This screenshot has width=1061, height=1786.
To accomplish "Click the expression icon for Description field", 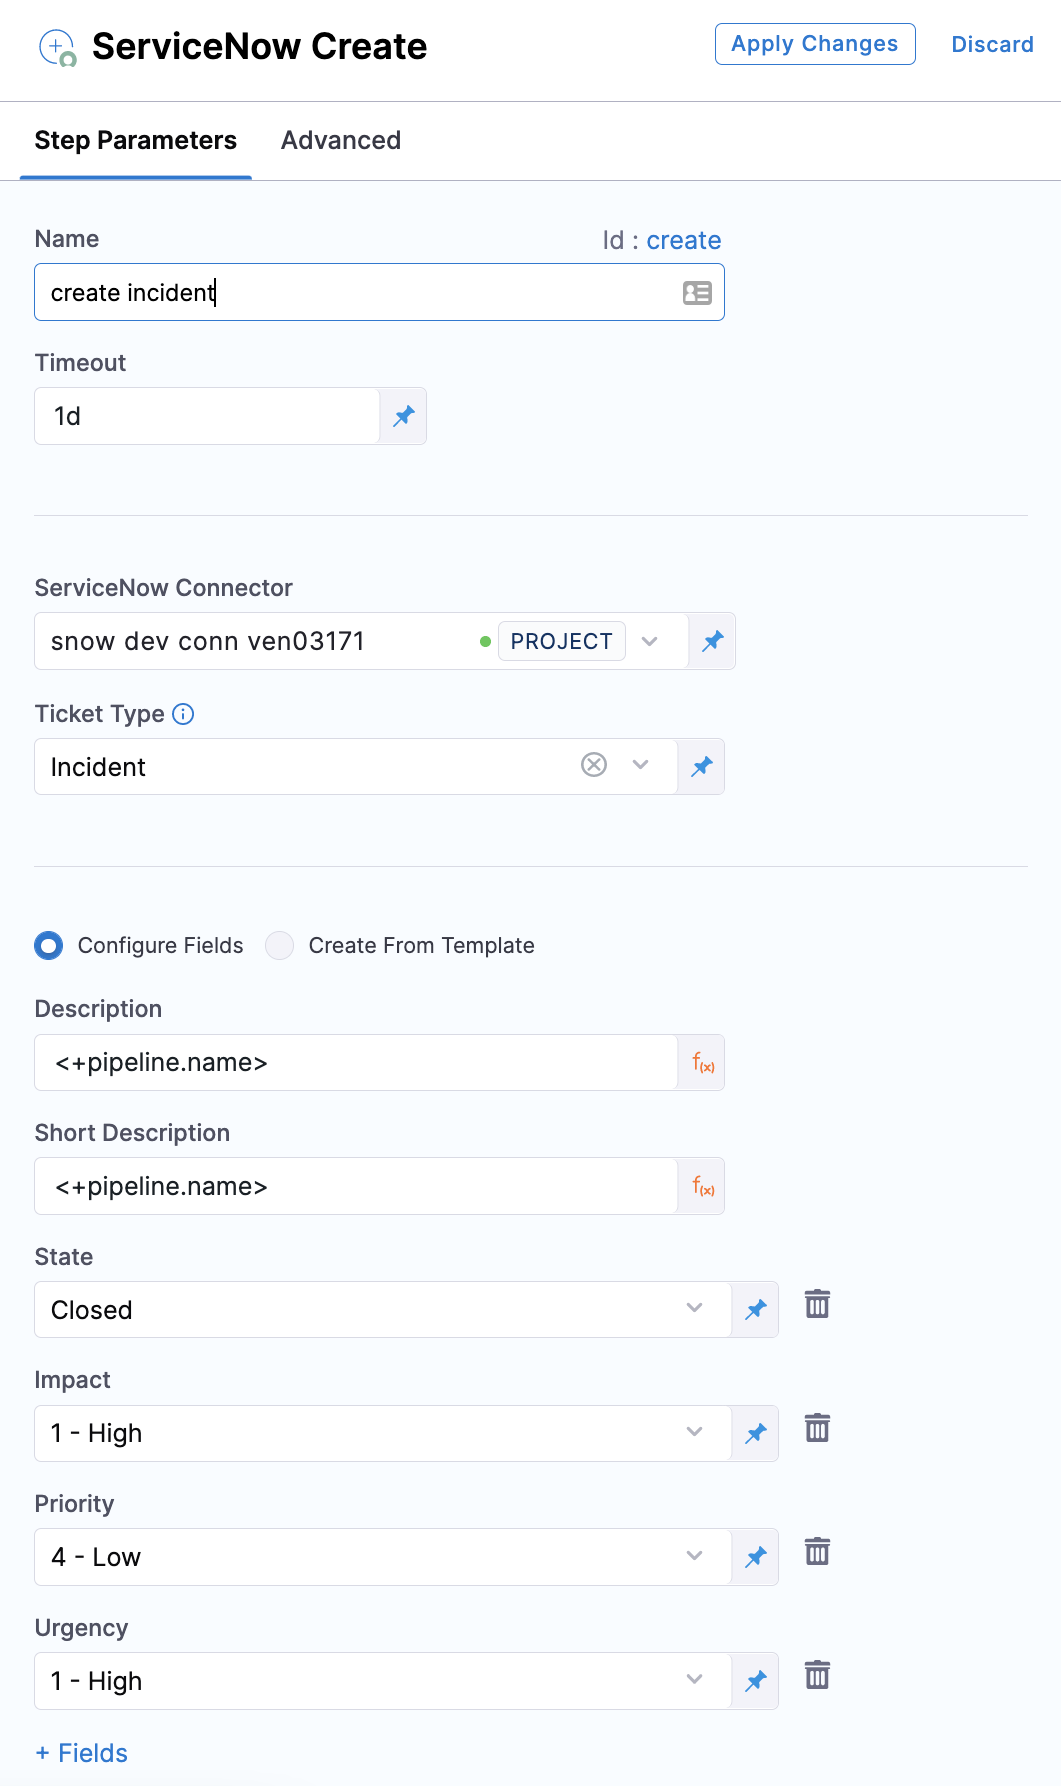I will (703, 1063).
